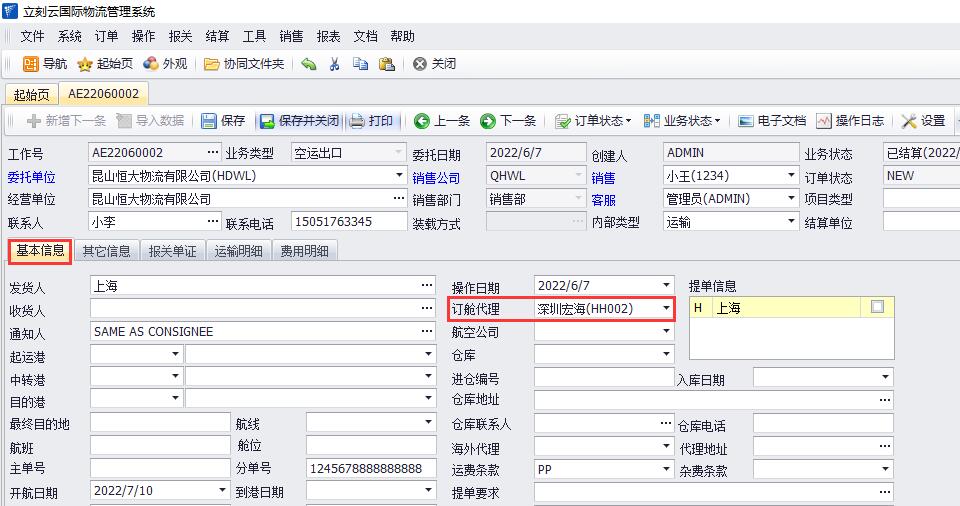Click the 委托单位 blue link label
The height and width of the screenshot is (506, 960).
tap(32, 177)
